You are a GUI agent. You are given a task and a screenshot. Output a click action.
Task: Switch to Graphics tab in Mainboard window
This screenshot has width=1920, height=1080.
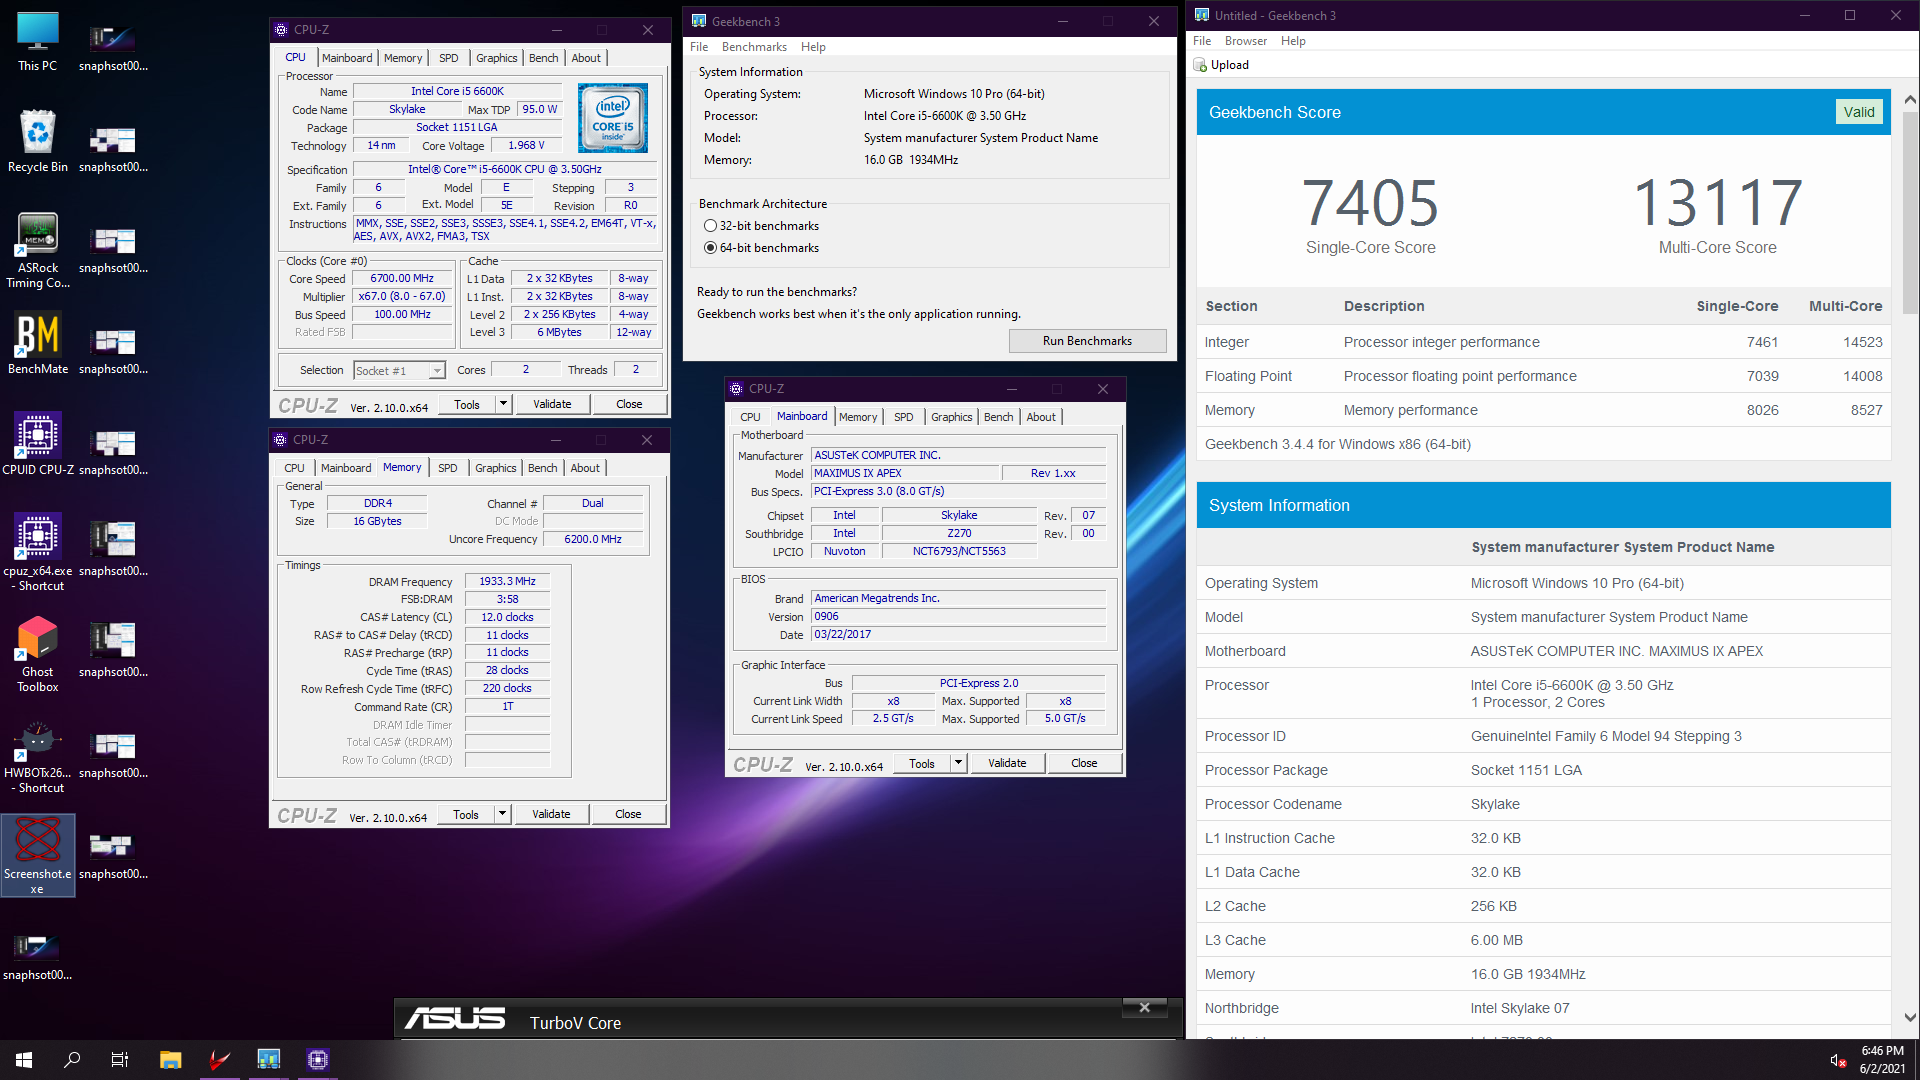click(951, 417)
